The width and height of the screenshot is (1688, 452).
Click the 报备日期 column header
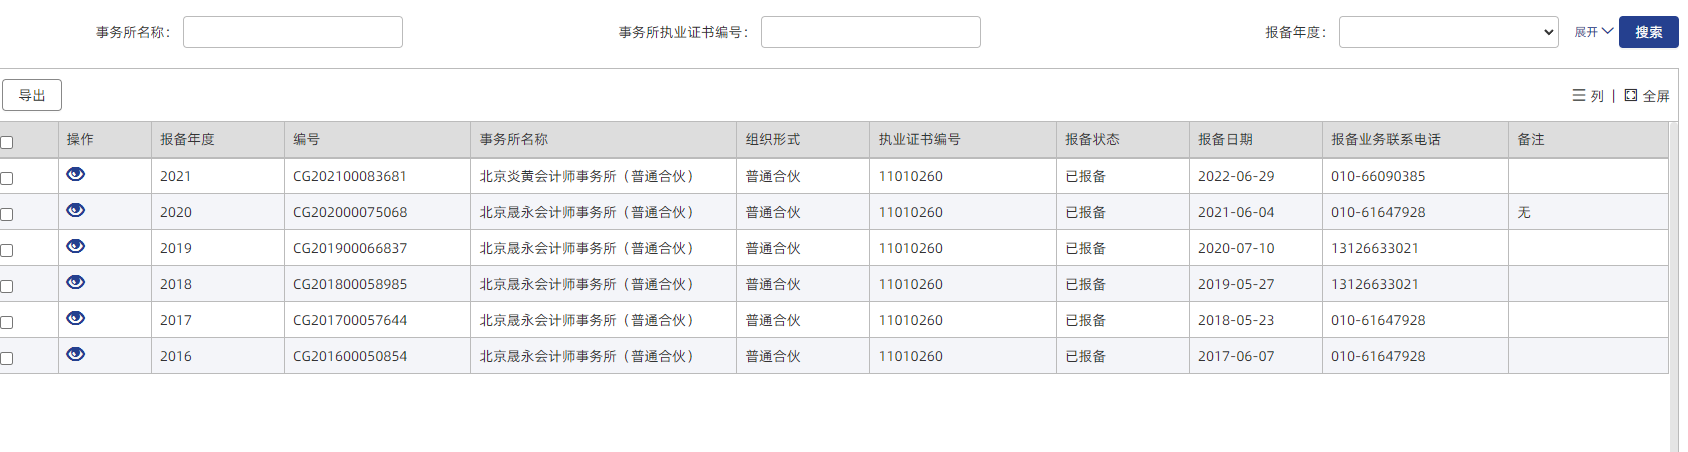tap(1225, 140)
